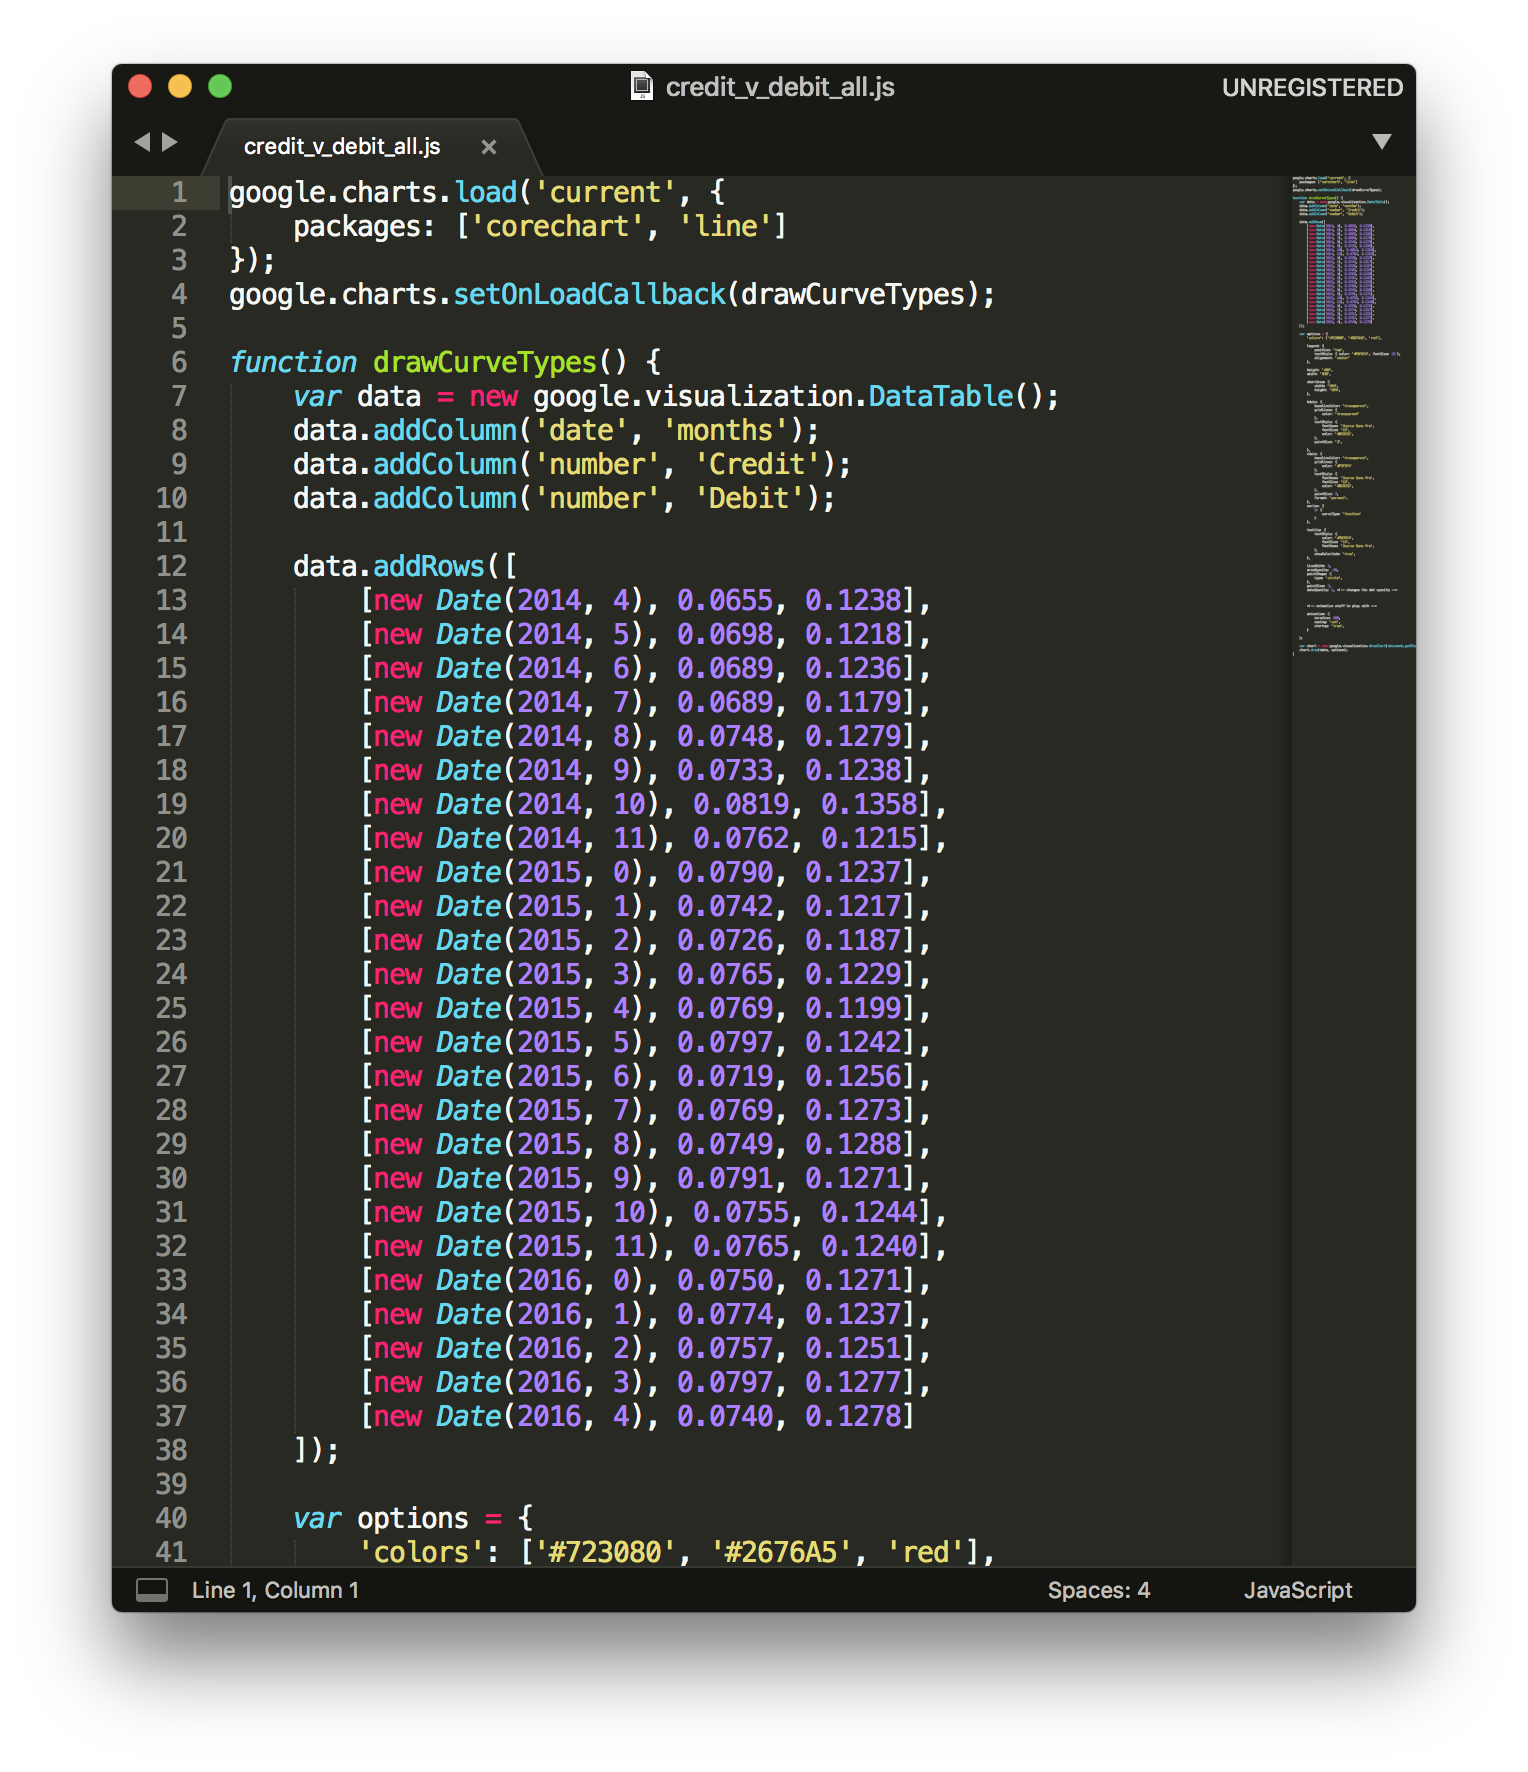Click value 0.0790 on line 21

point(726,872)
